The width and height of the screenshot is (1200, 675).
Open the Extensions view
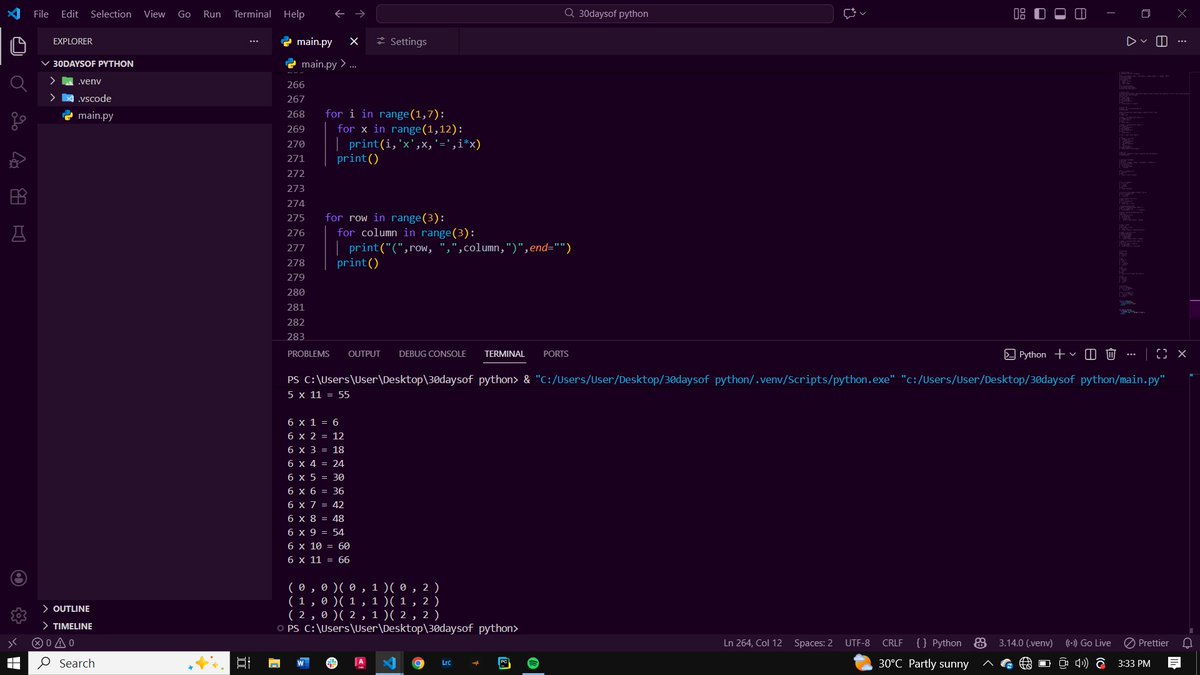pos(18,196)
